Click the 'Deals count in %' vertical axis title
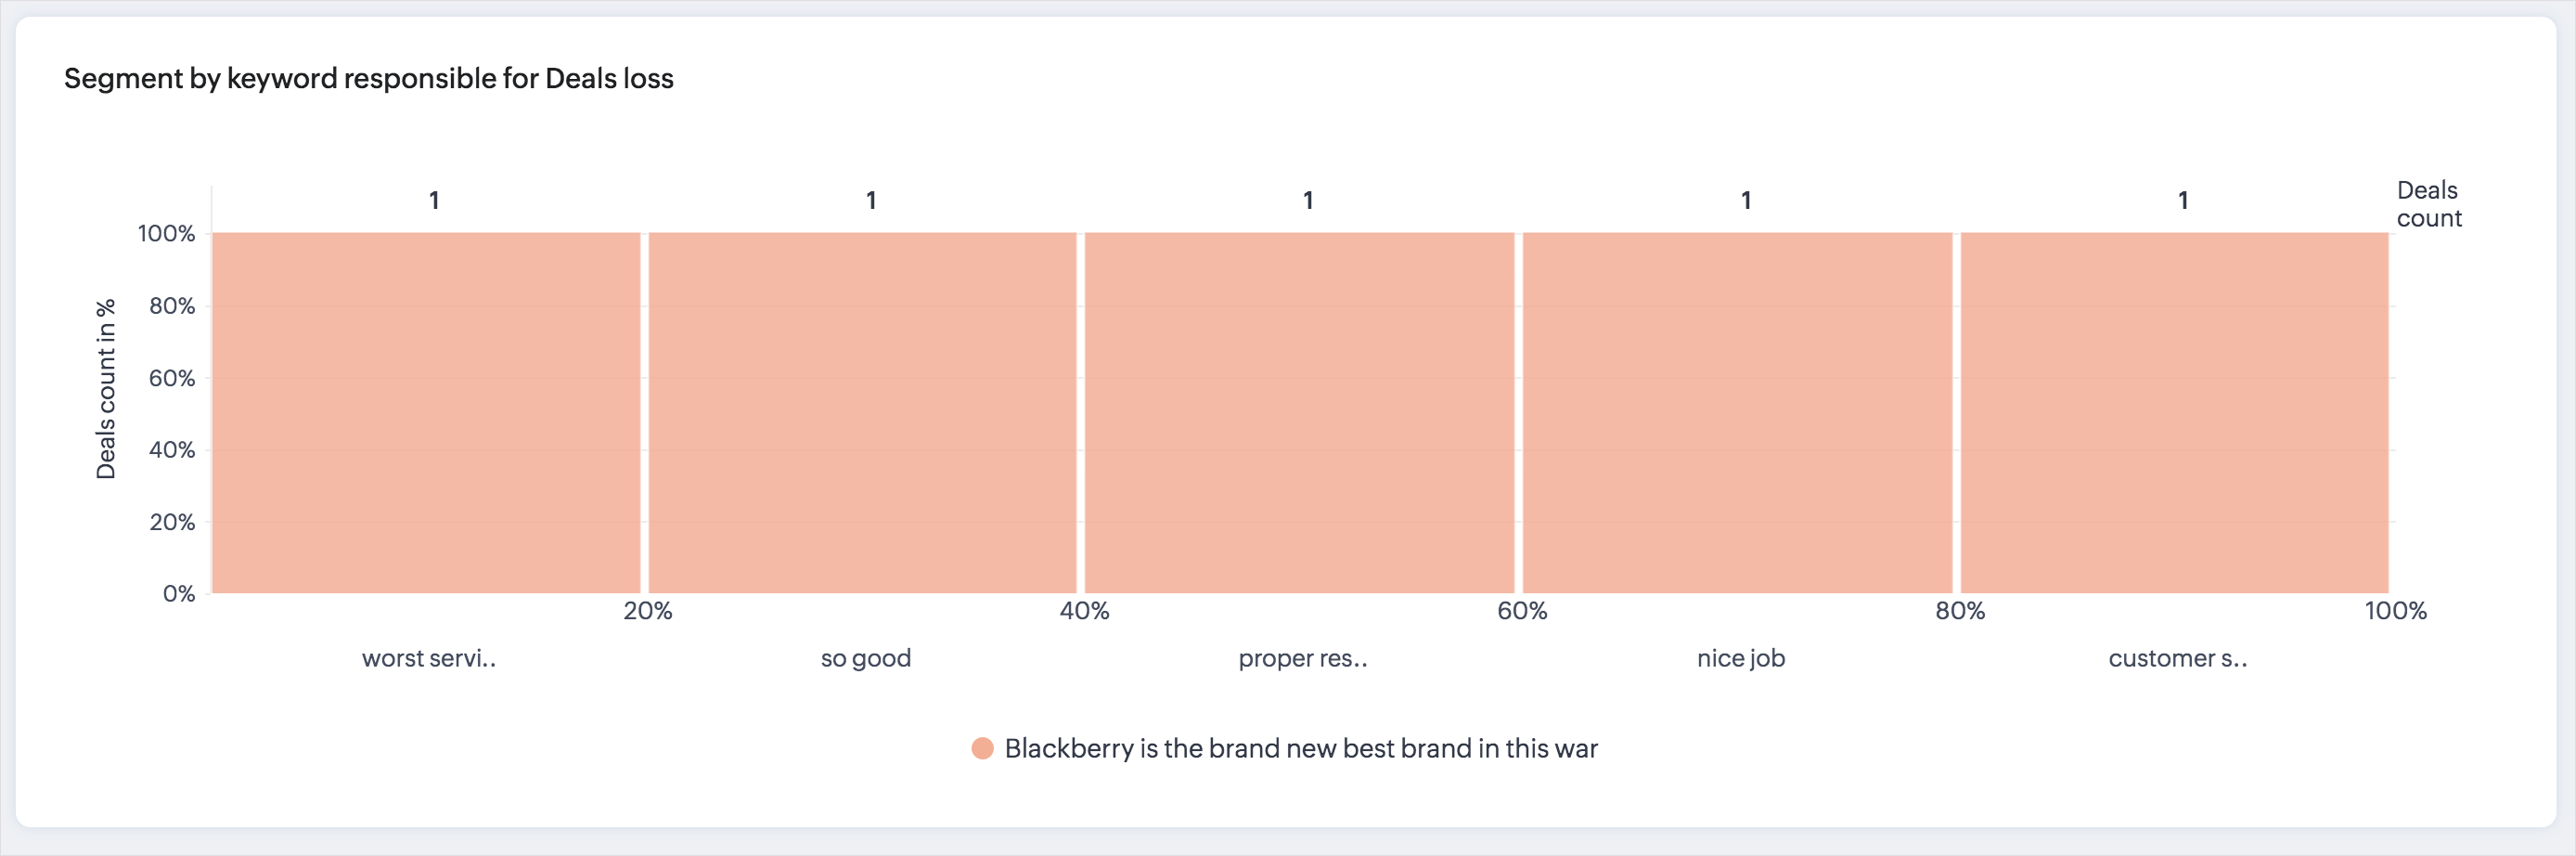 (x=106, y=389)
